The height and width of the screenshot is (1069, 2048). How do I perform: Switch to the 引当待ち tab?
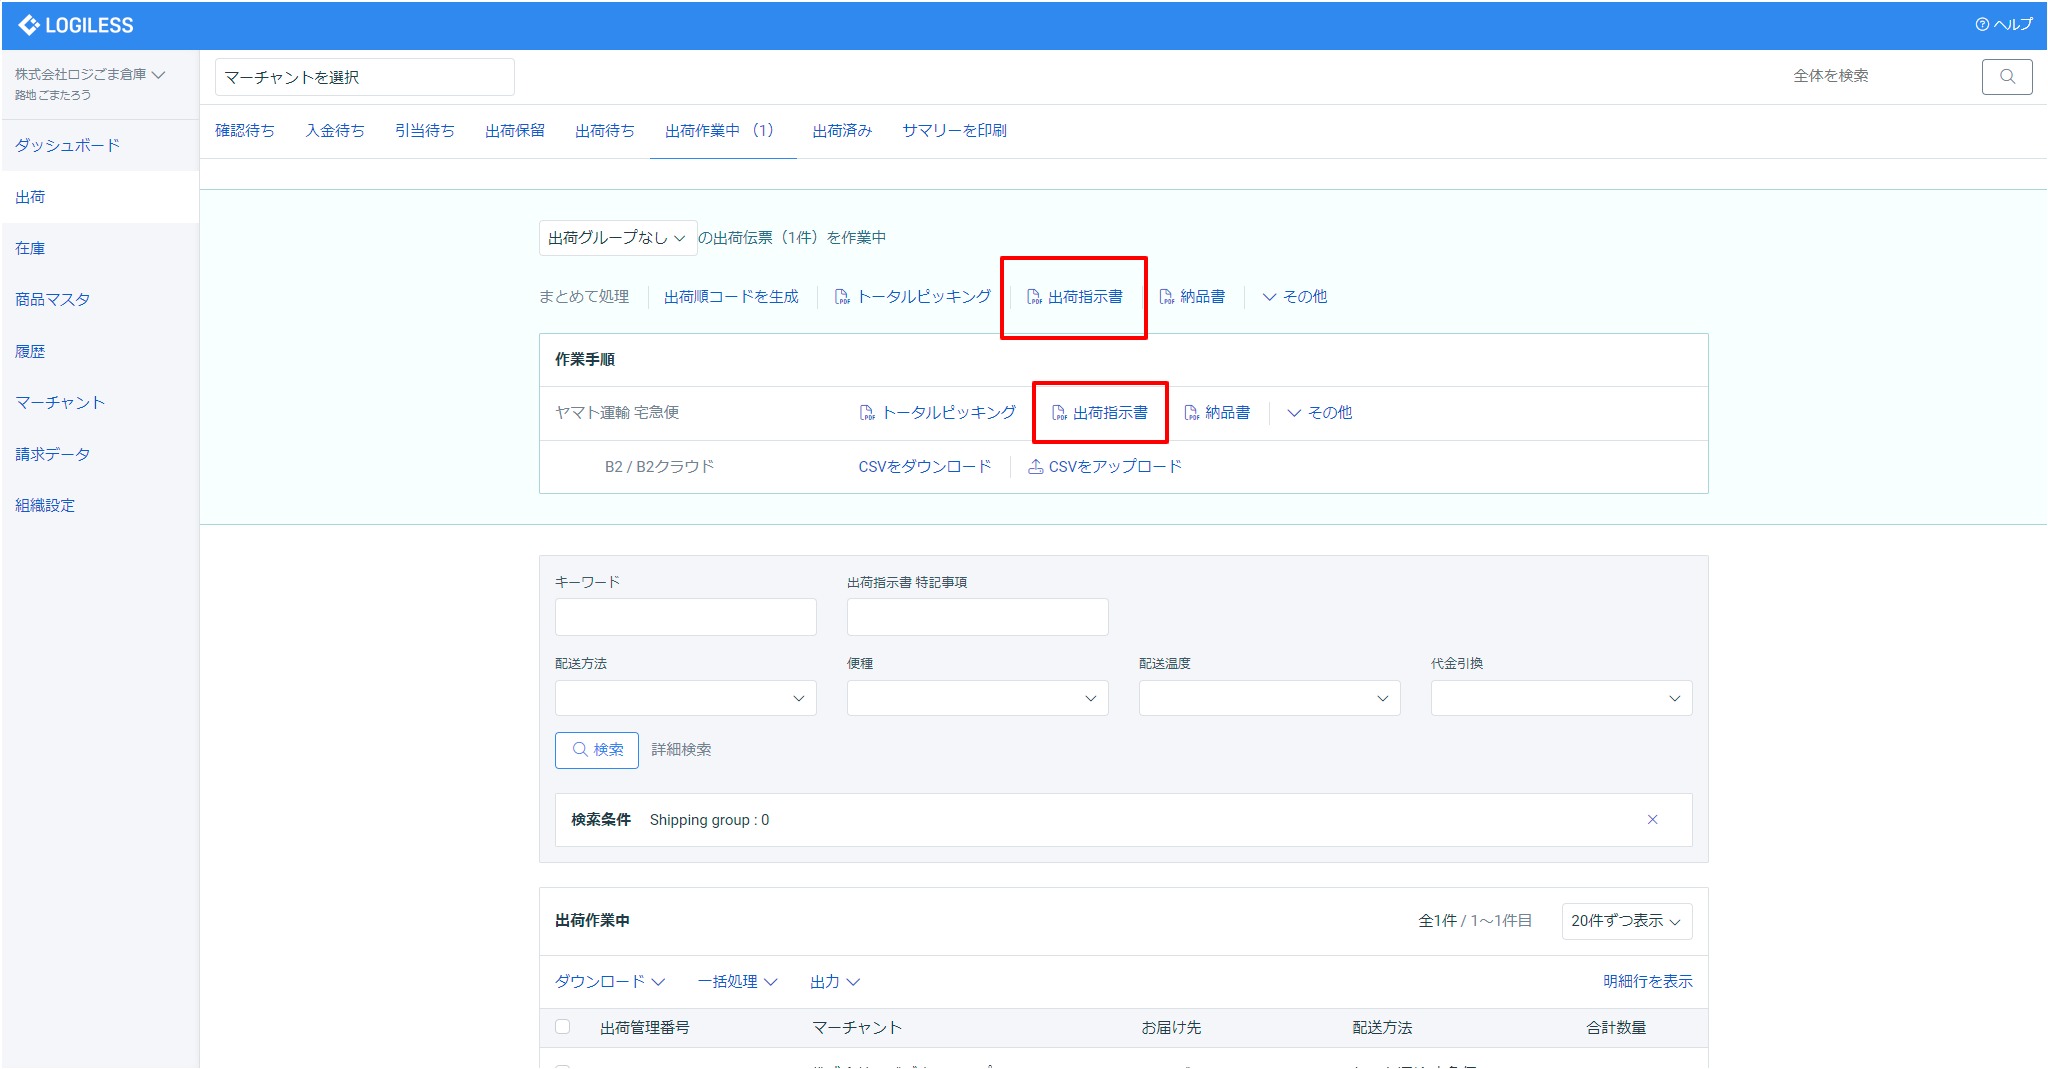[425, 130]
